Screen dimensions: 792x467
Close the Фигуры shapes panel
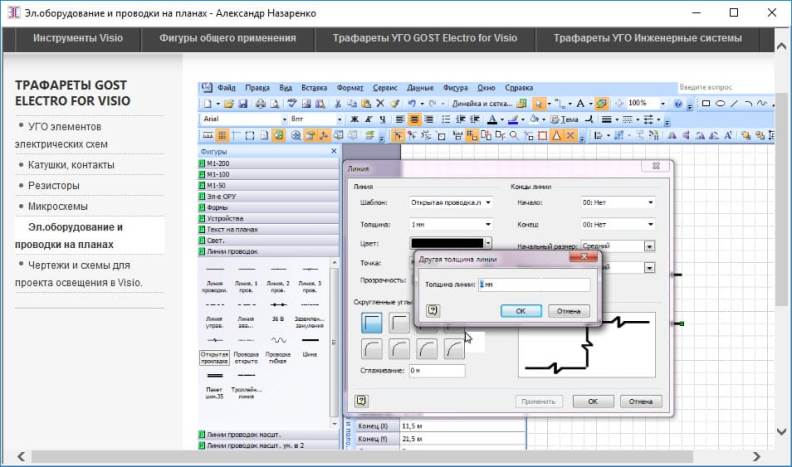[x=333, y=151]
